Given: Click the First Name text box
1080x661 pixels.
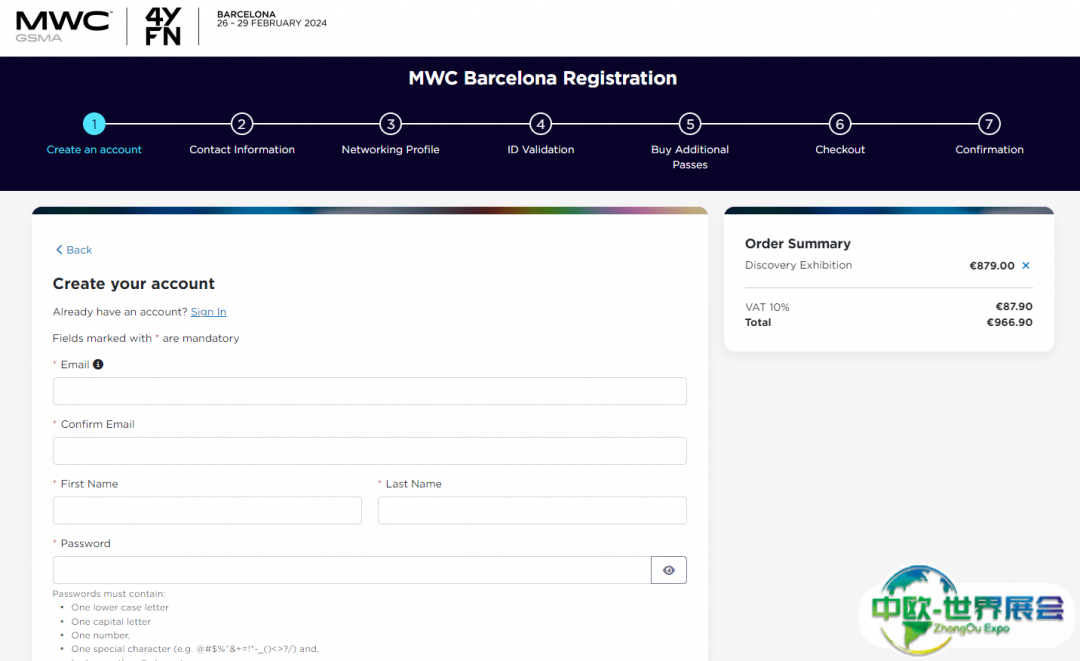Looking at the screenshot, I should (x=207, y=510).
